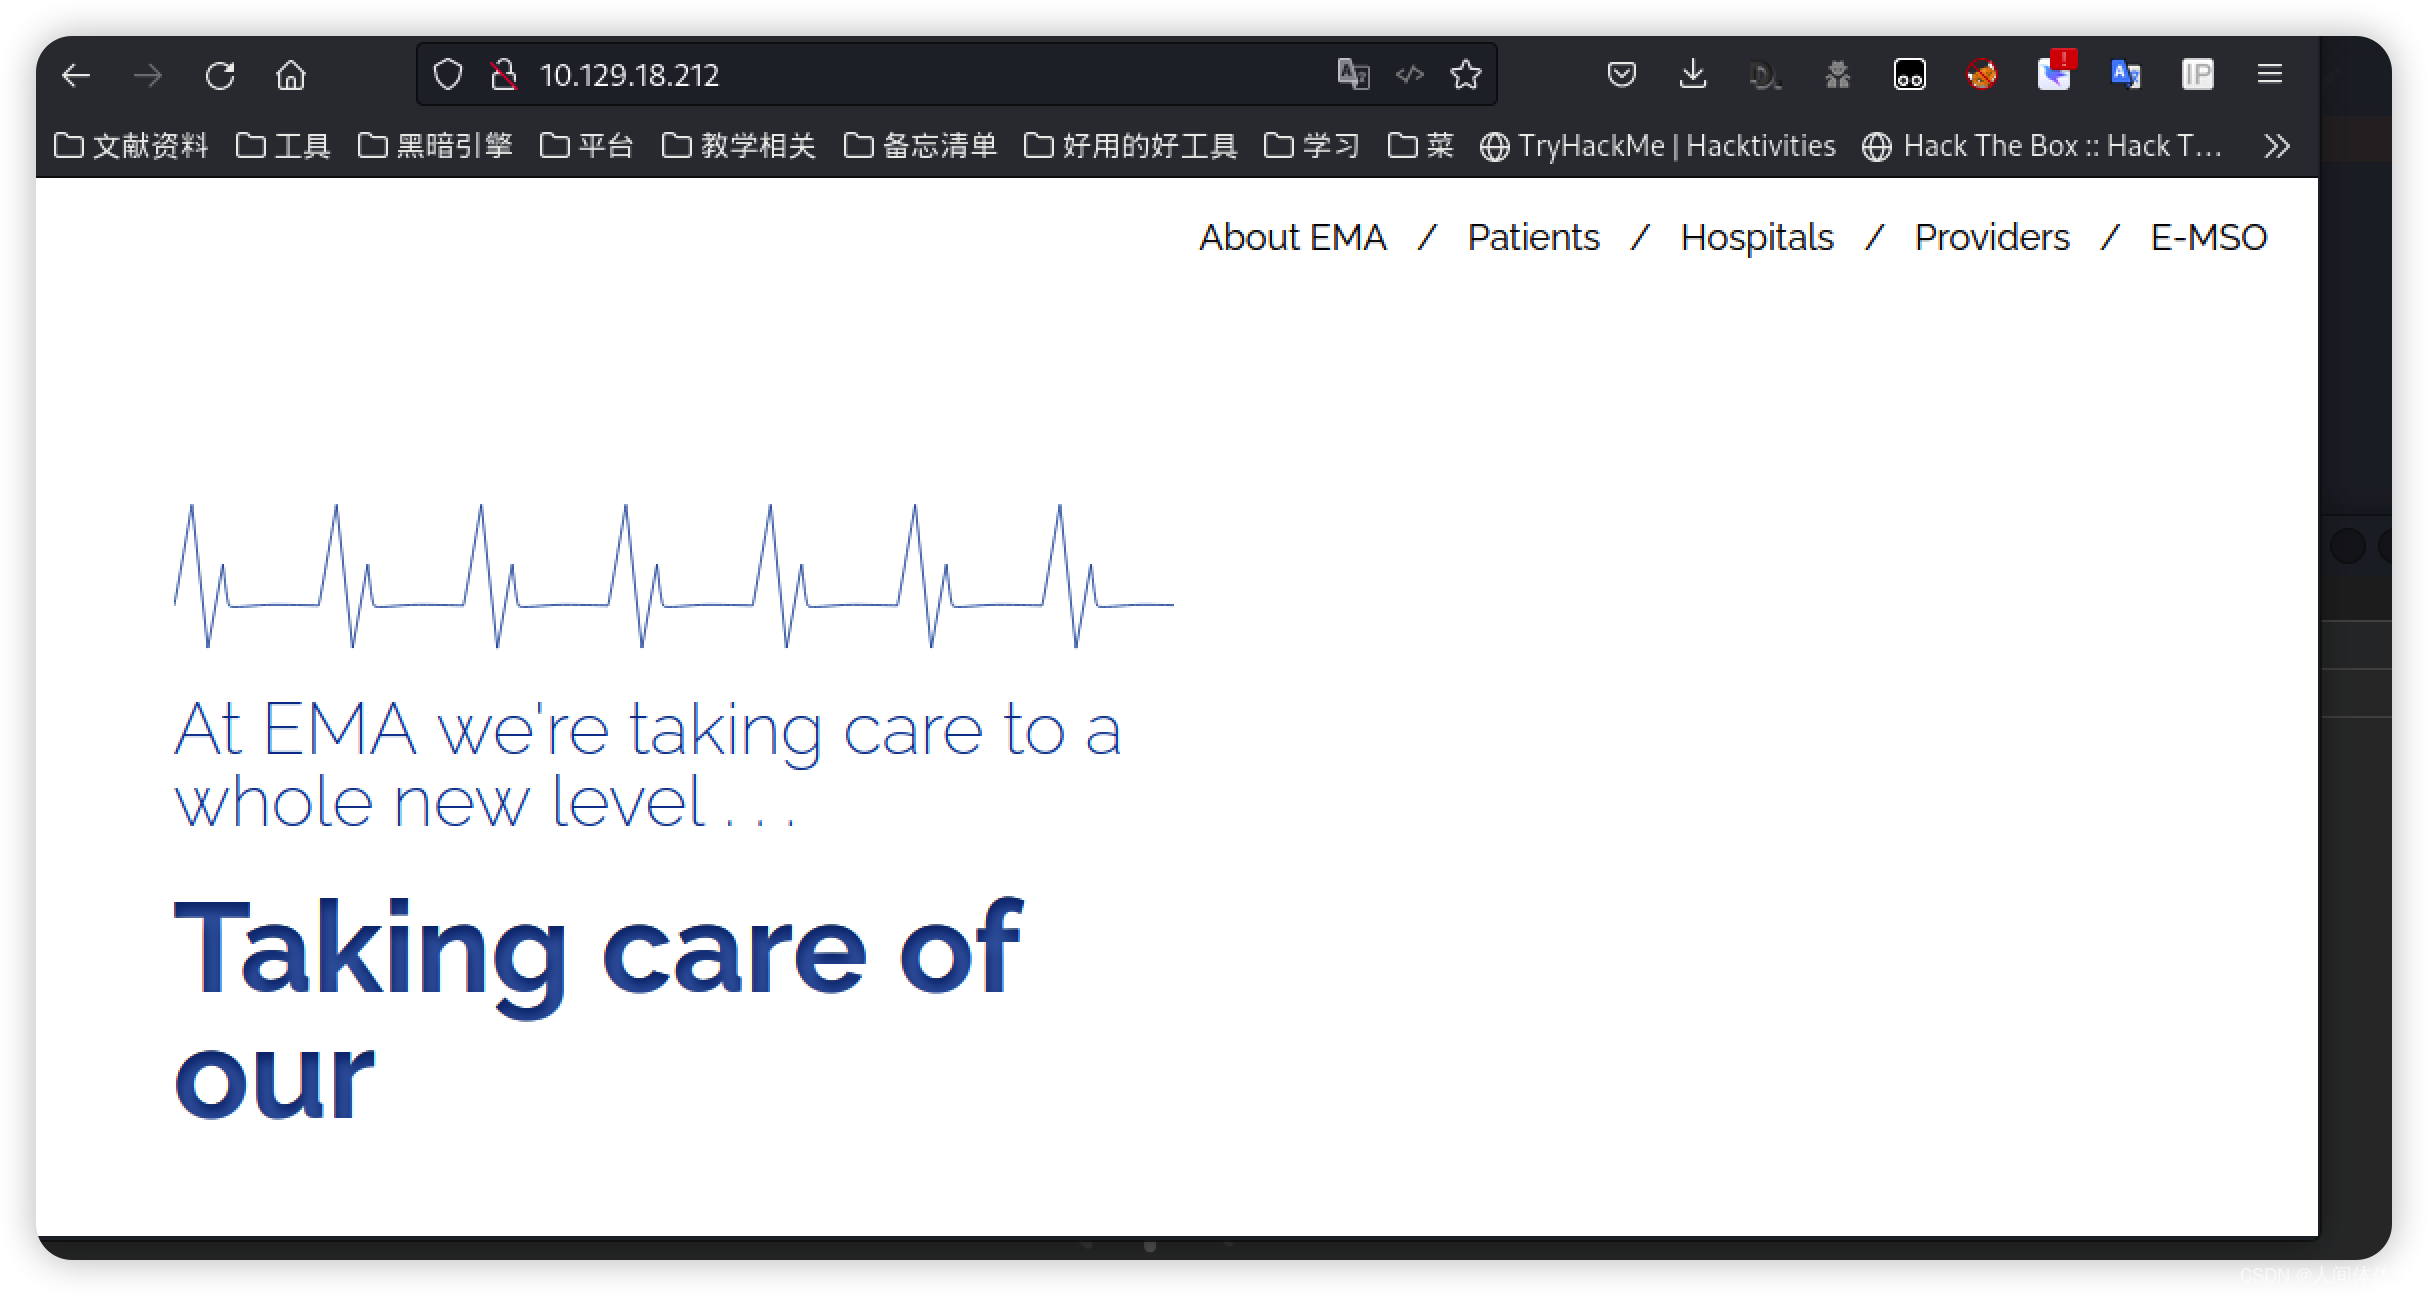
Task: Open the extension with the red alert badge
Action: pyautogui.click(x=2055, y=72)
